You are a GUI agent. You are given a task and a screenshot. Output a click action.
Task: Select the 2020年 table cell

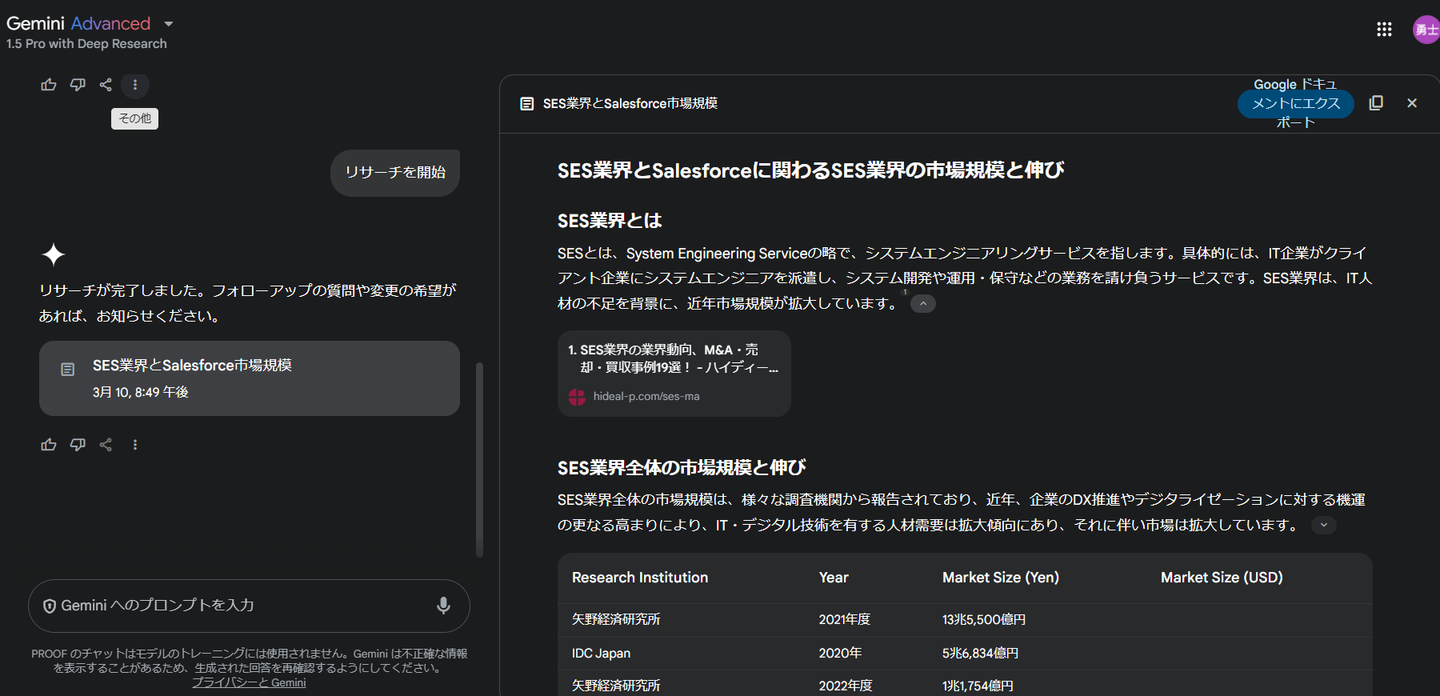838,653
